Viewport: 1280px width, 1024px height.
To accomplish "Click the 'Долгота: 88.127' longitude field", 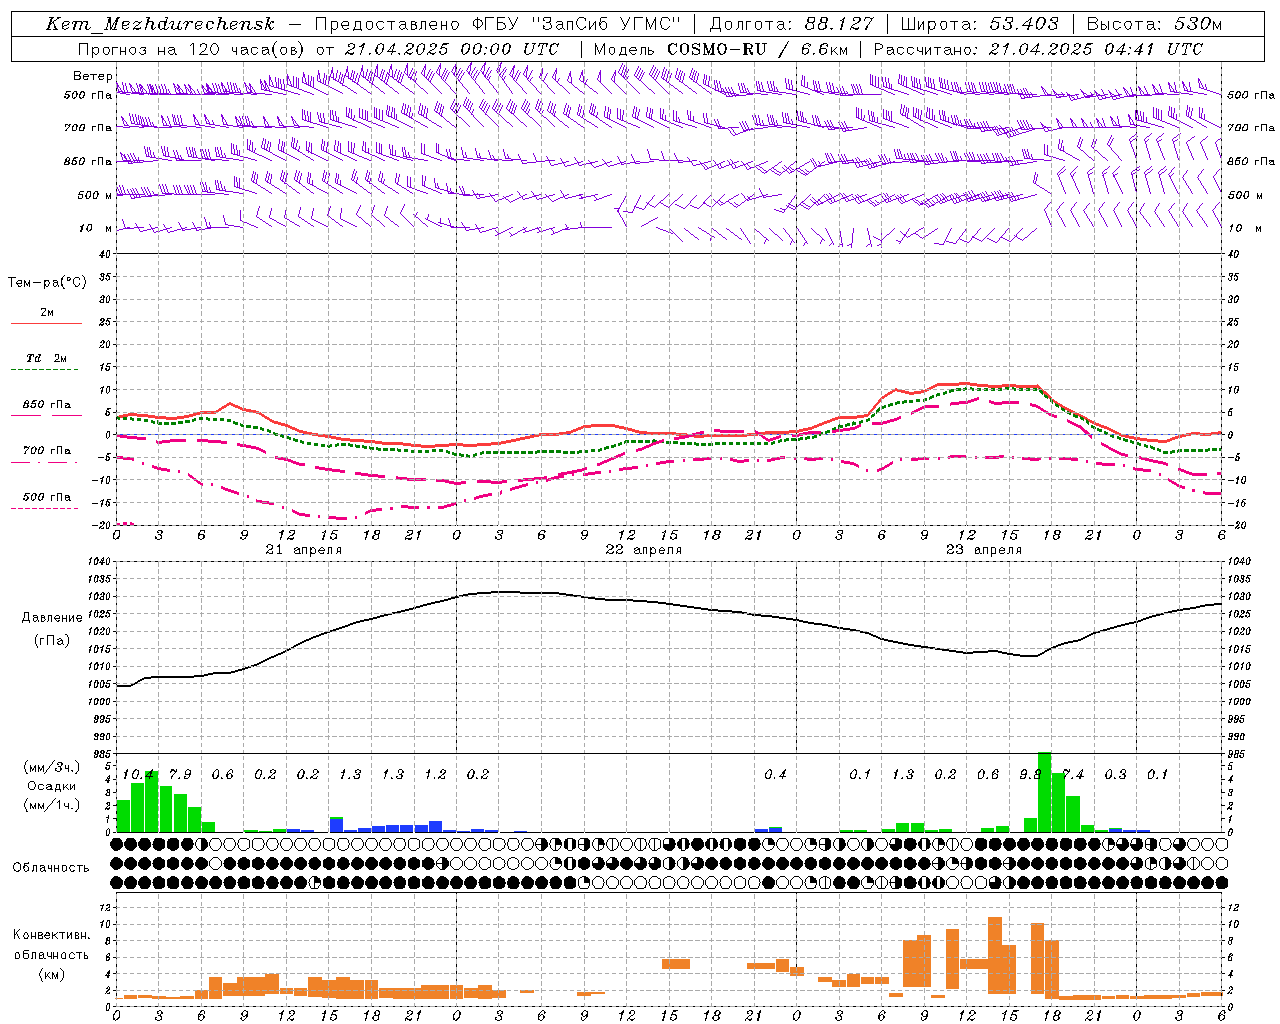I will tap(791, 24).
